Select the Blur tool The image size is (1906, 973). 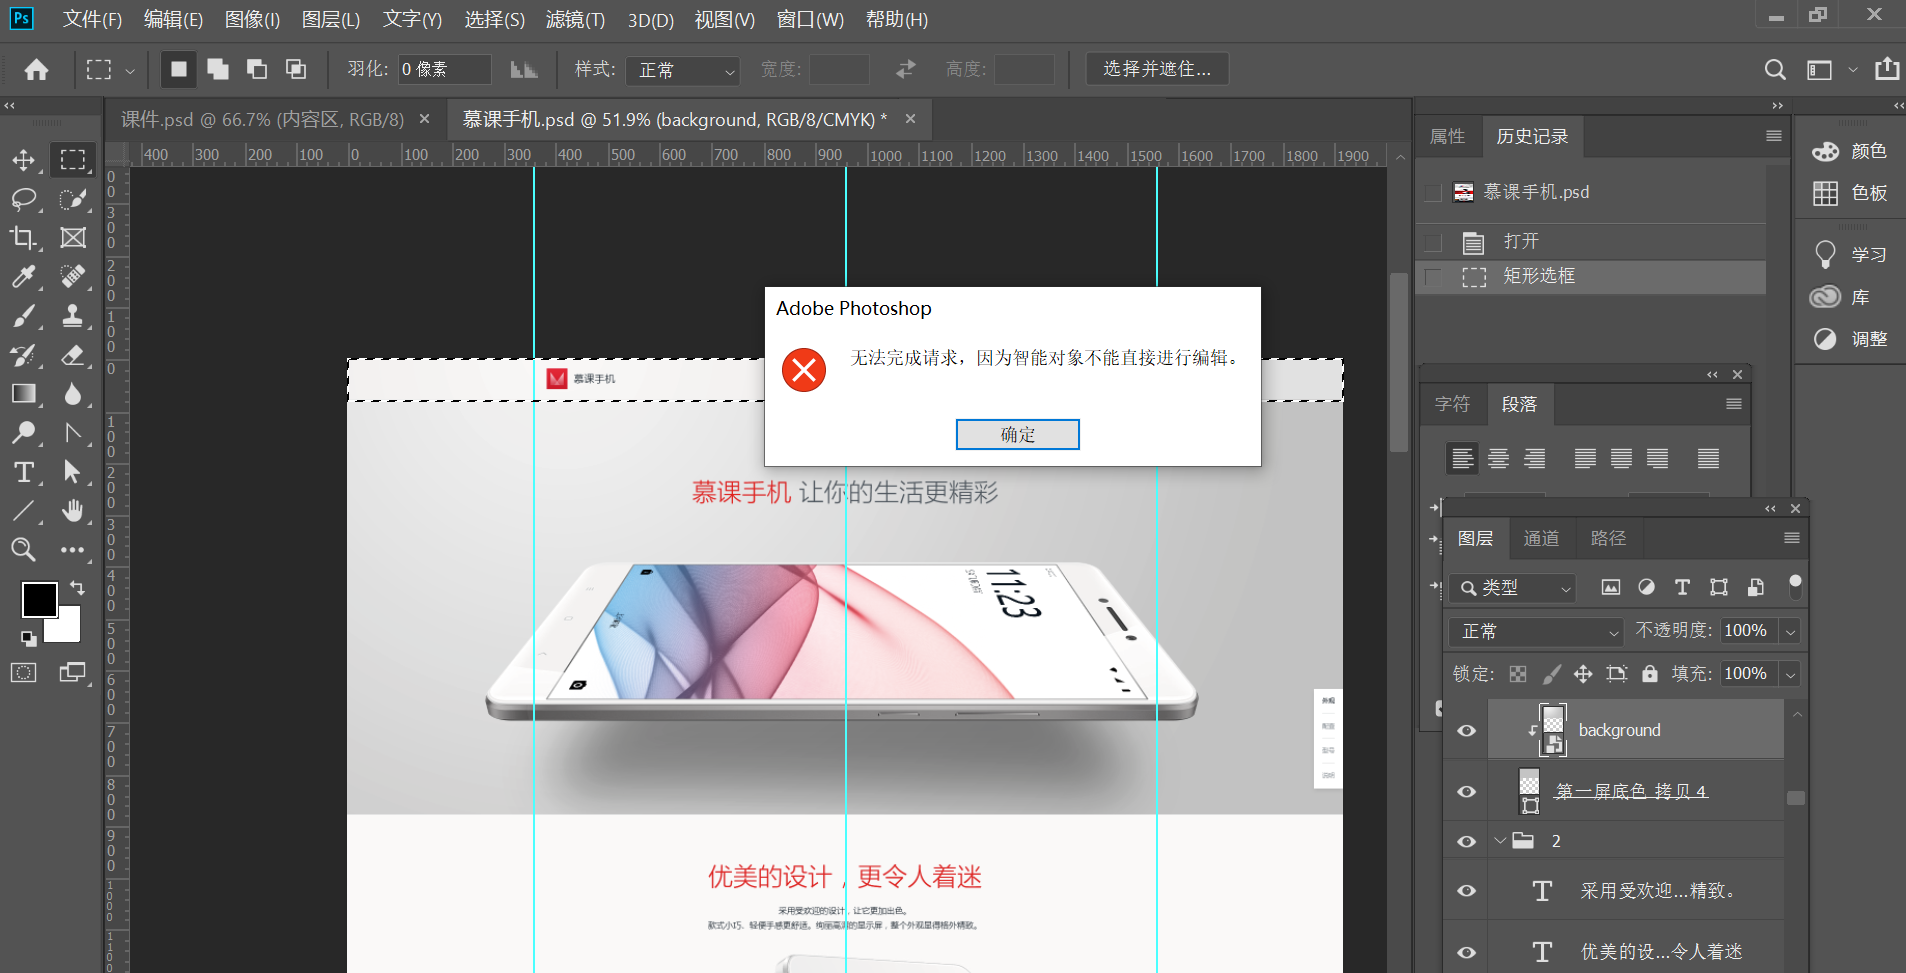tap(72, 394)
